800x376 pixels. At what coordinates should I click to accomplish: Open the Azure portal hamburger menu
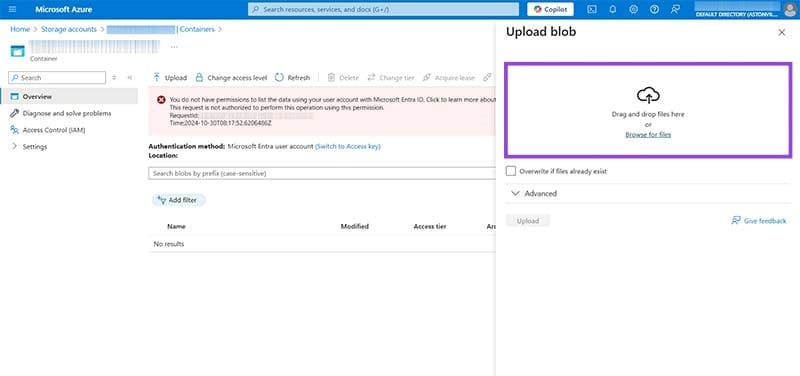coord(13,9)
